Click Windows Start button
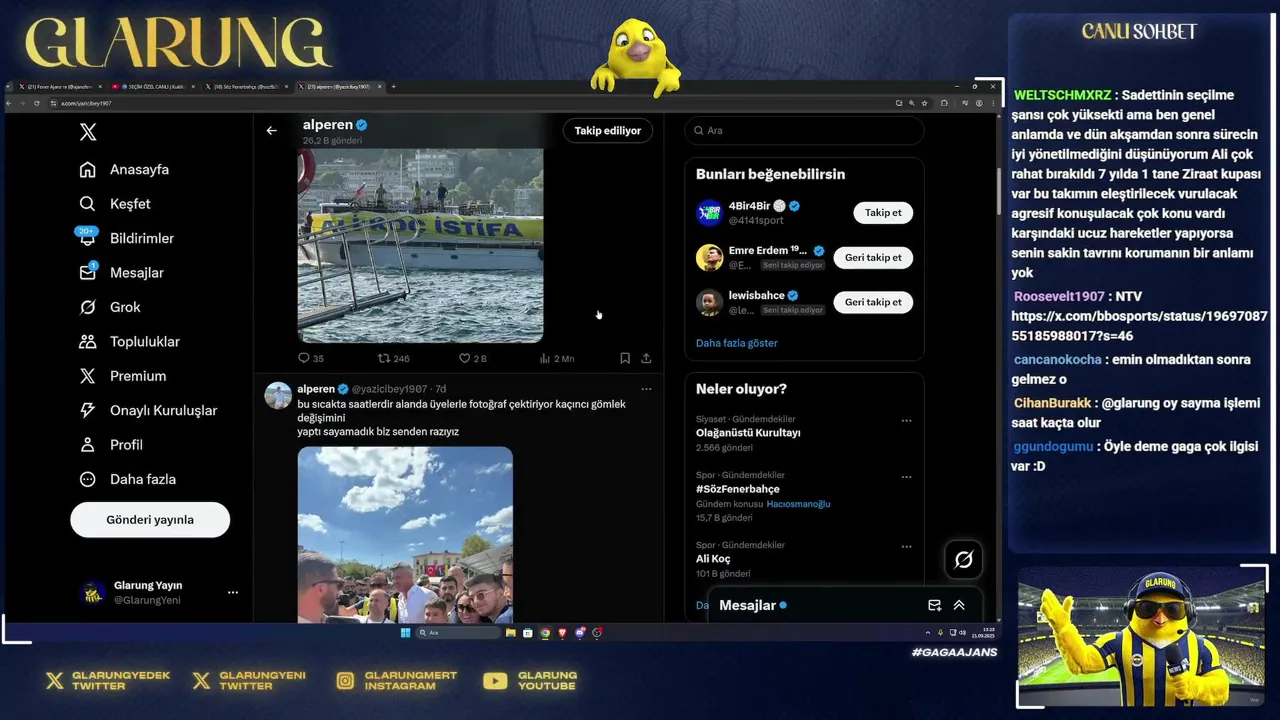This screenshot has height=720, width=1280. 405,633
